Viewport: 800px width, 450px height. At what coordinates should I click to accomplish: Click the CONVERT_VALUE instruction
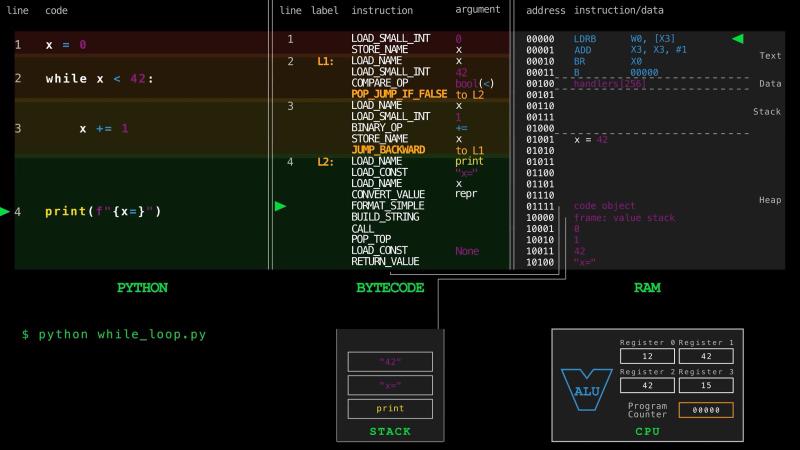point(388,194)
